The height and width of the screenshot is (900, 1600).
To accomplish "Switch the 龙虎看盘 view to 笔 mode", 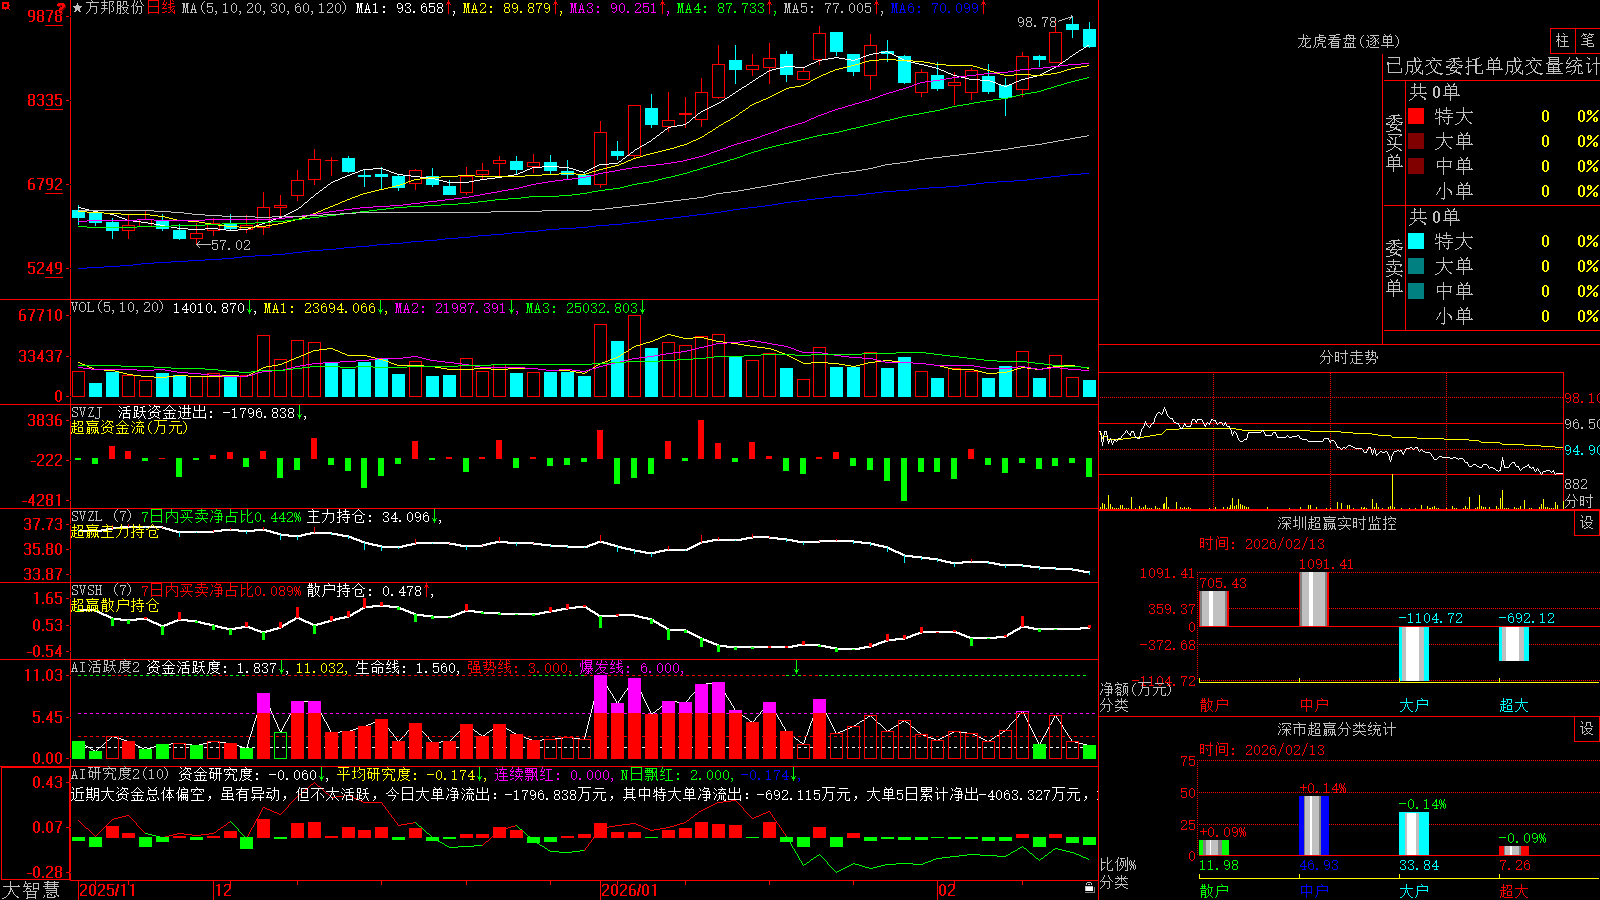I will (1587, 40).
